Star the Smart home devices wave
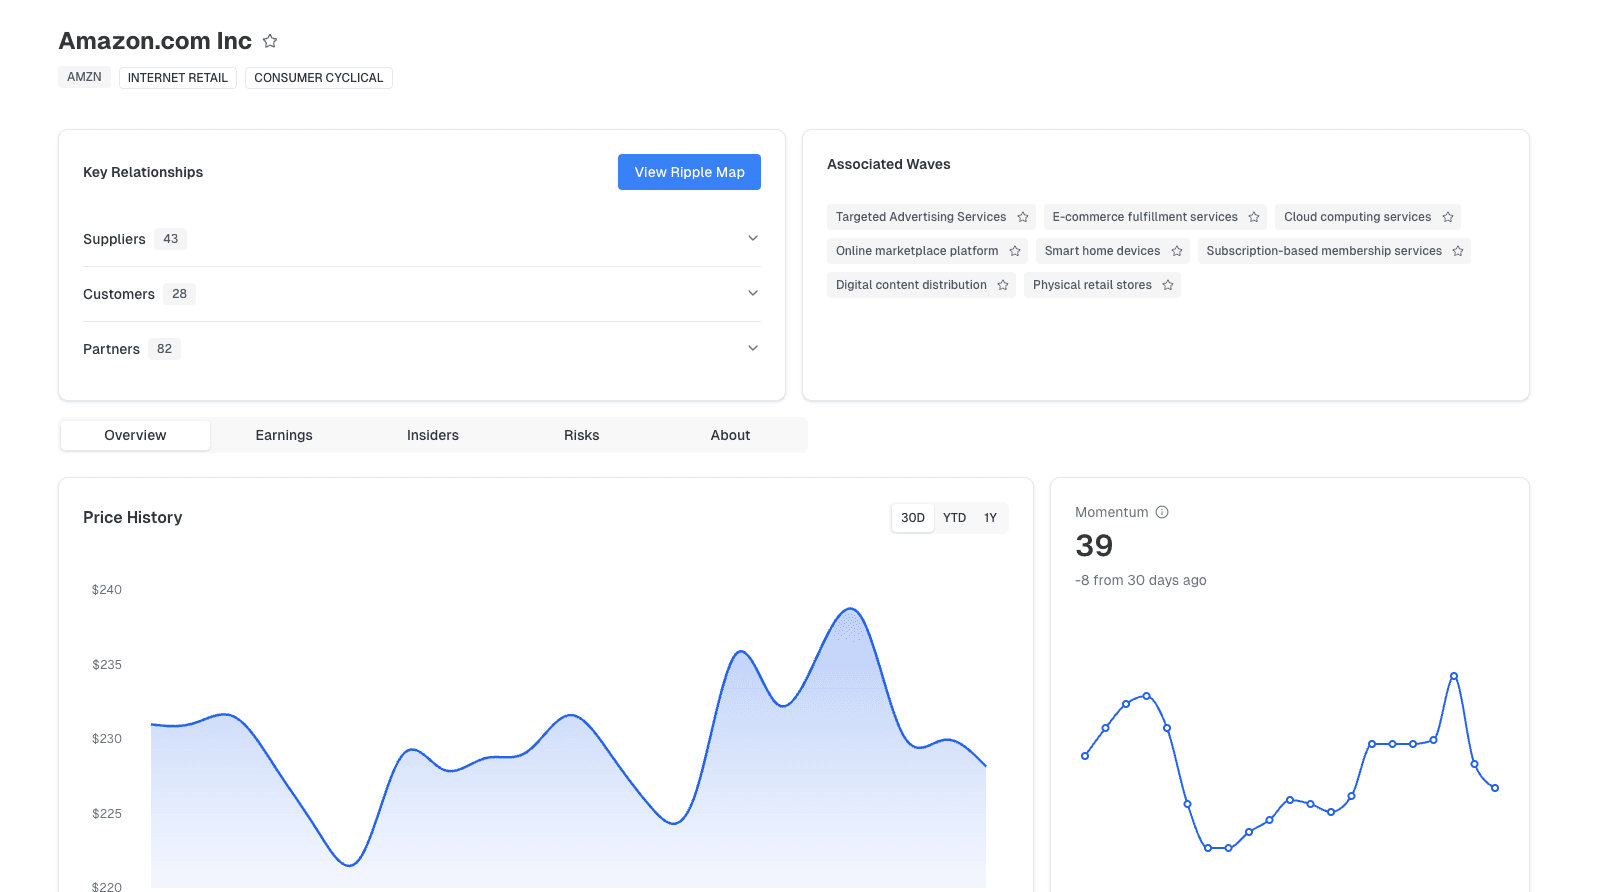 click(1177, 251)
